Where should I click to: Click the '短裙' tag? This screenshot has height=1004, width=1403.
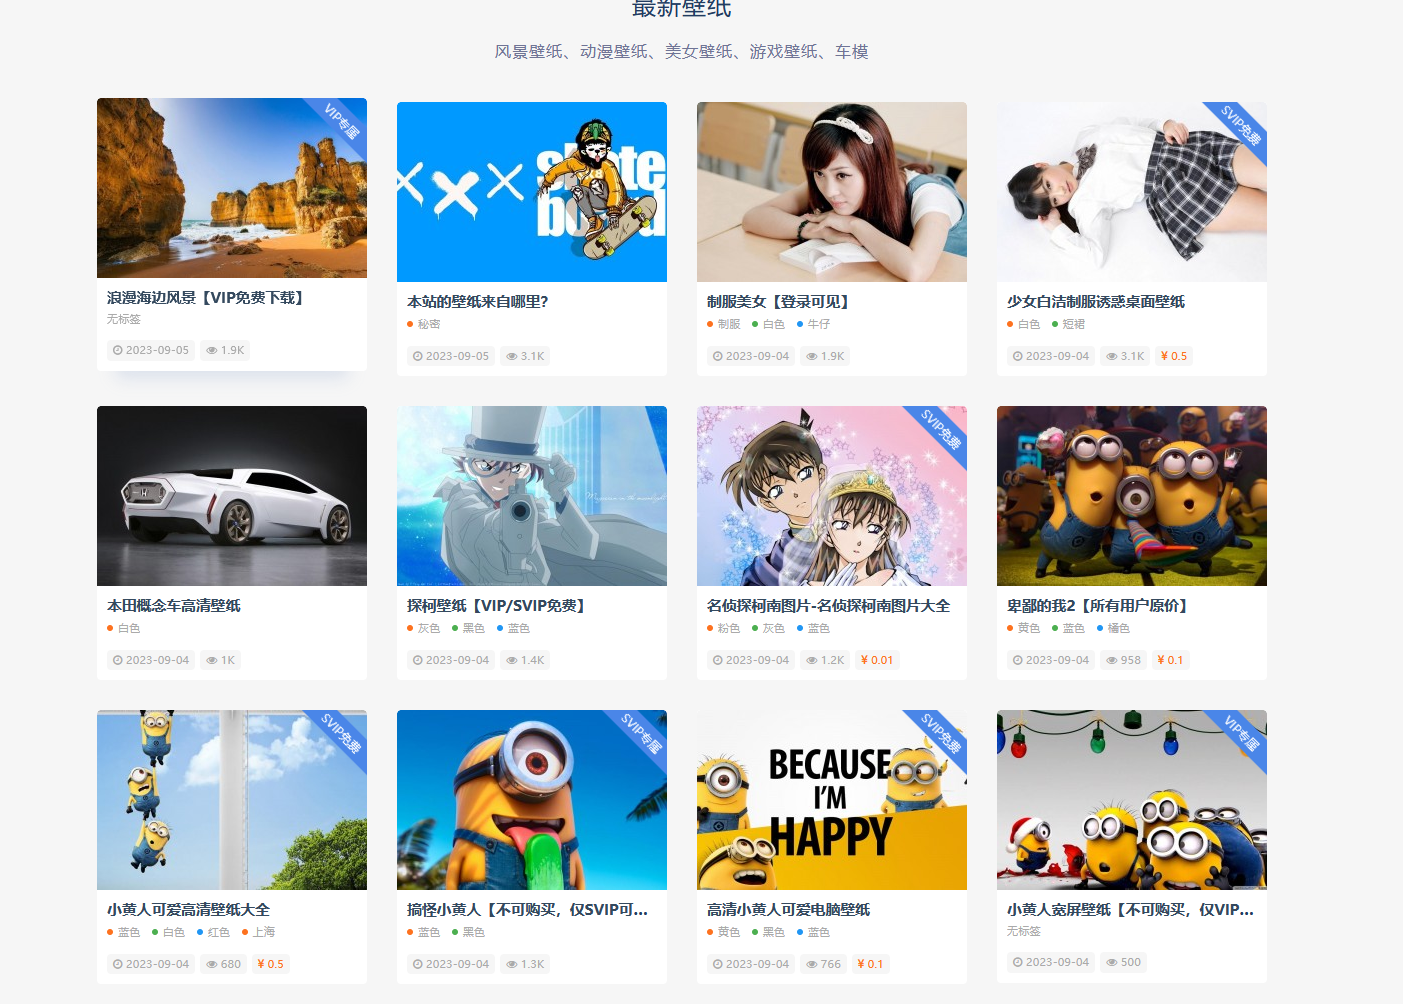(1073, 324)
